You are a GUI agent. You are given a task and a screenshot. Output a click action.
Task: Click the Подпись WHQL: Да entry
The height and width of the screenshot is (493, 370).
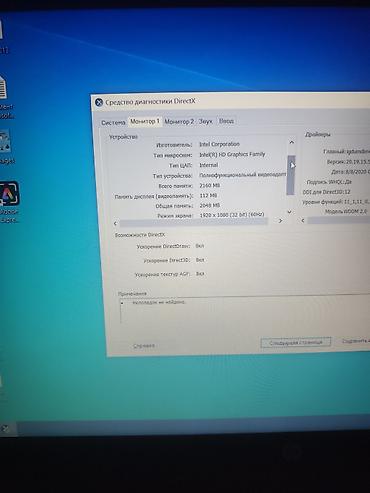point(329,182)
